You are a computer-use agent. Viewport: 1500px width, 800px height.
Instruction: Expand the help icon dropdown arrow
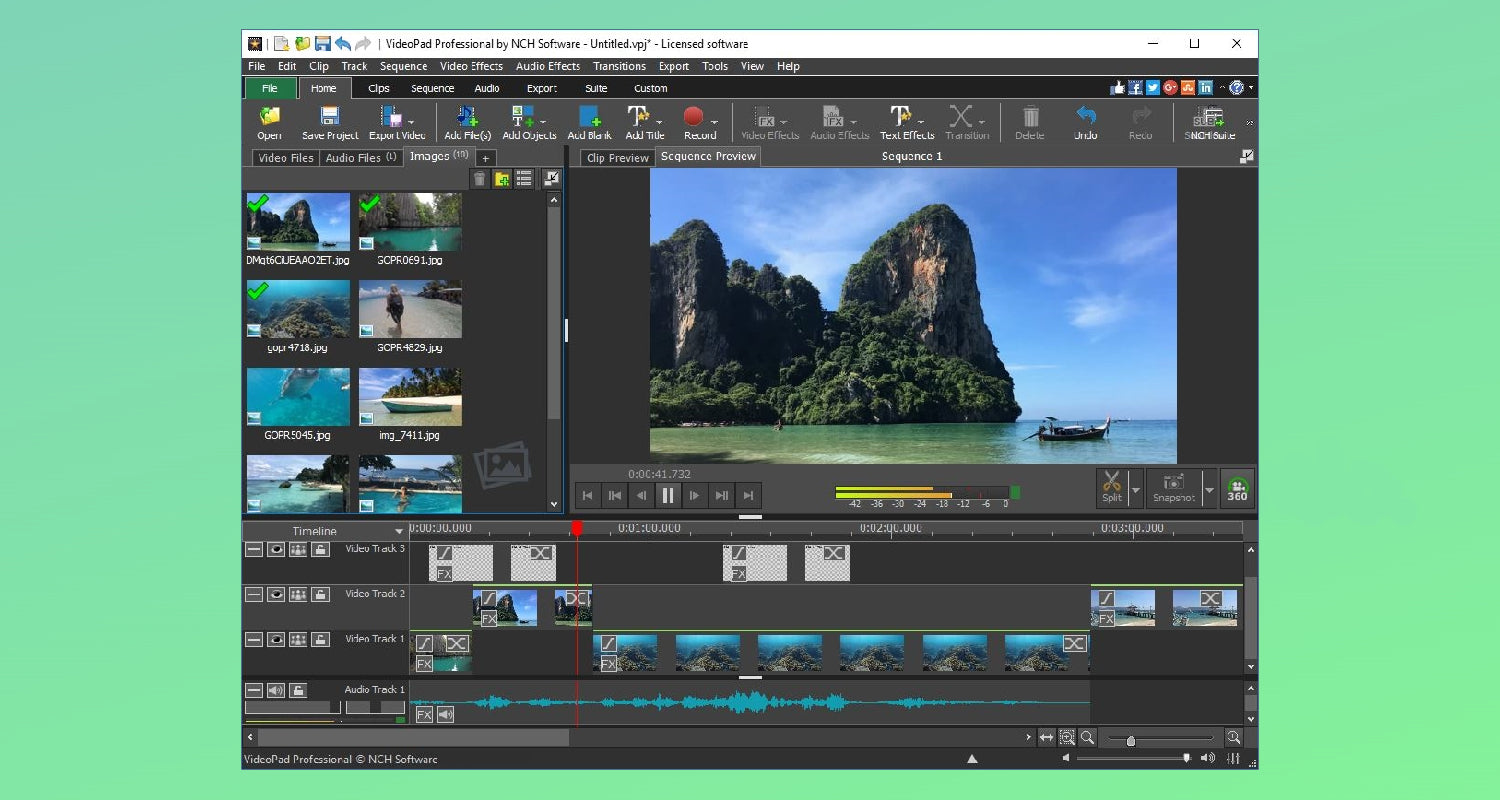pos(1250,88)
